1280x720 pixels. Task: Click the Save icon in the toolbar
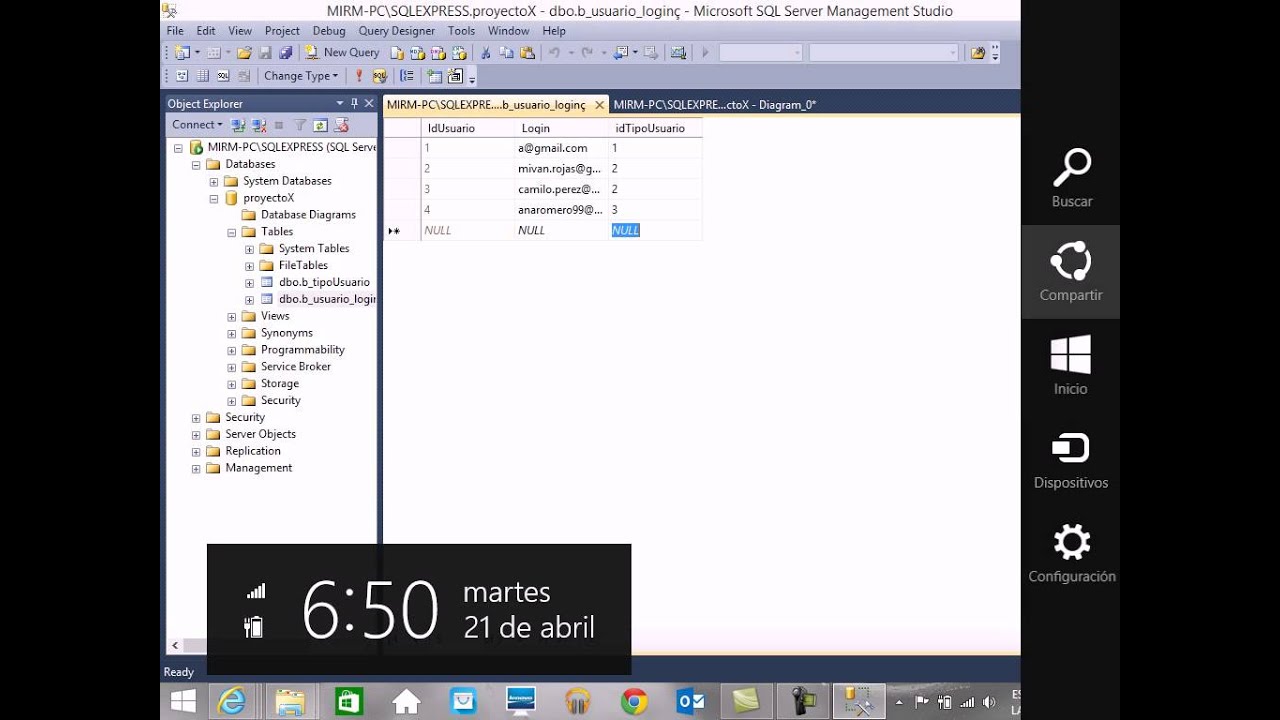coord(265,52)
